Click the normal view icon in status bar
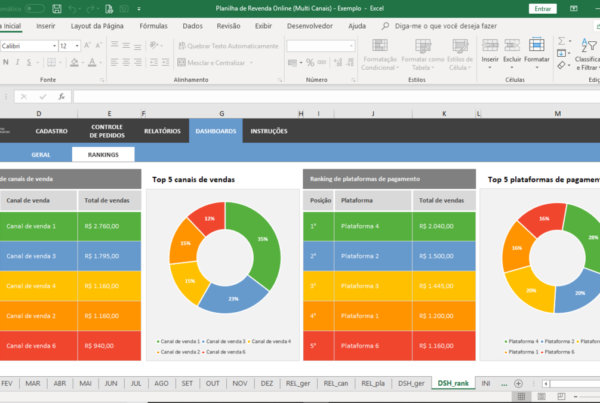The width and height of the screenshot is (600, 403). click(x=521, y=396)
